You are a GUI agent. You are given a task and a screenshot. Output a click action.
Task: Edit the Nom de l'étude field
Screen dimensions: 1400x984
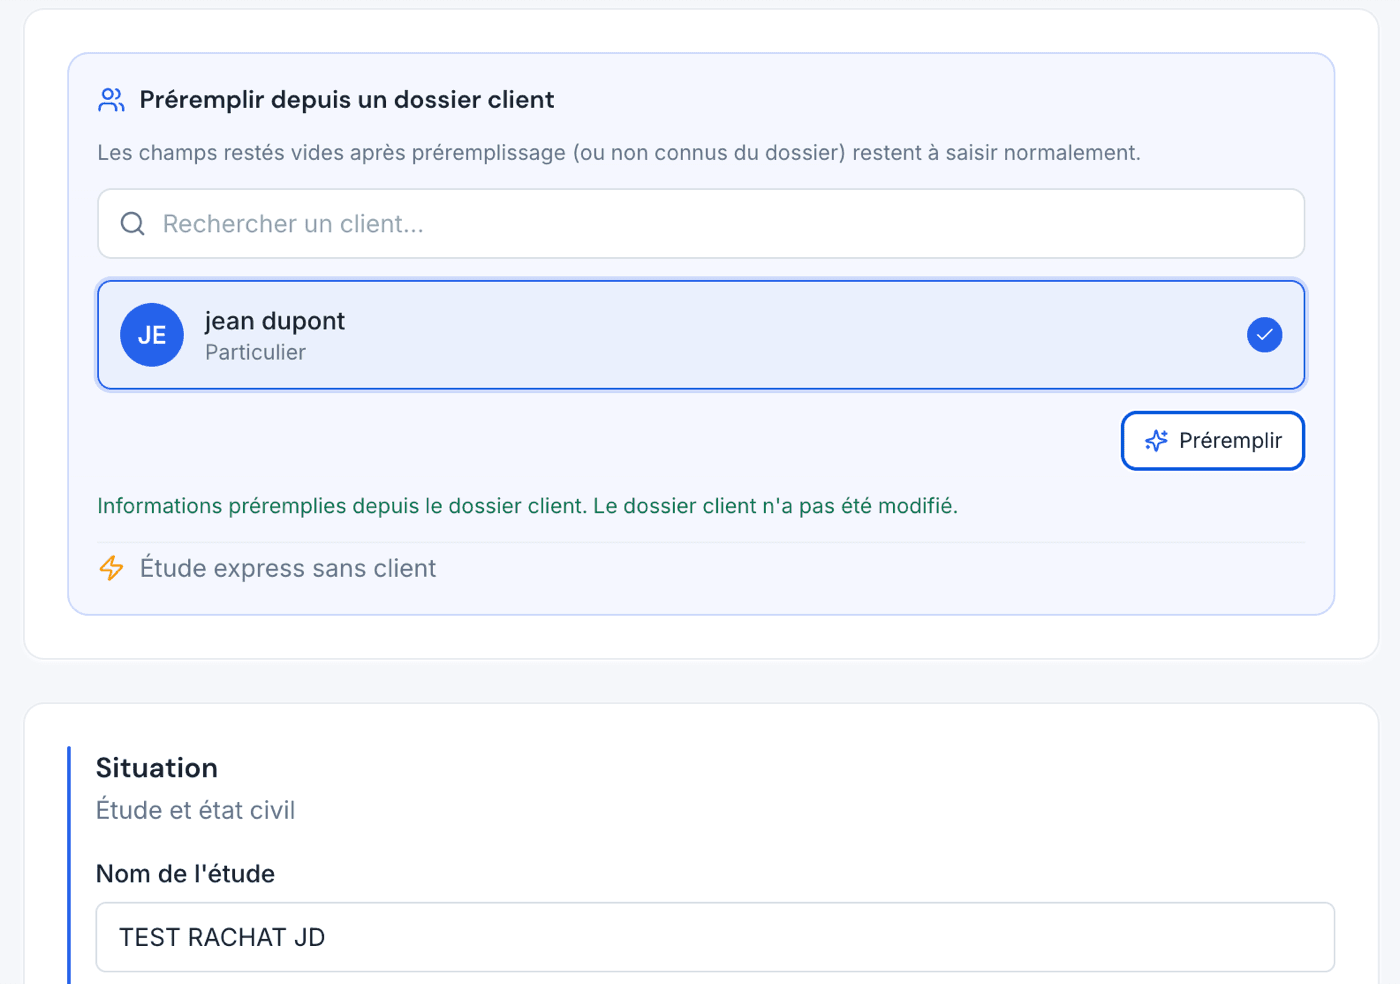pos(715,937)
